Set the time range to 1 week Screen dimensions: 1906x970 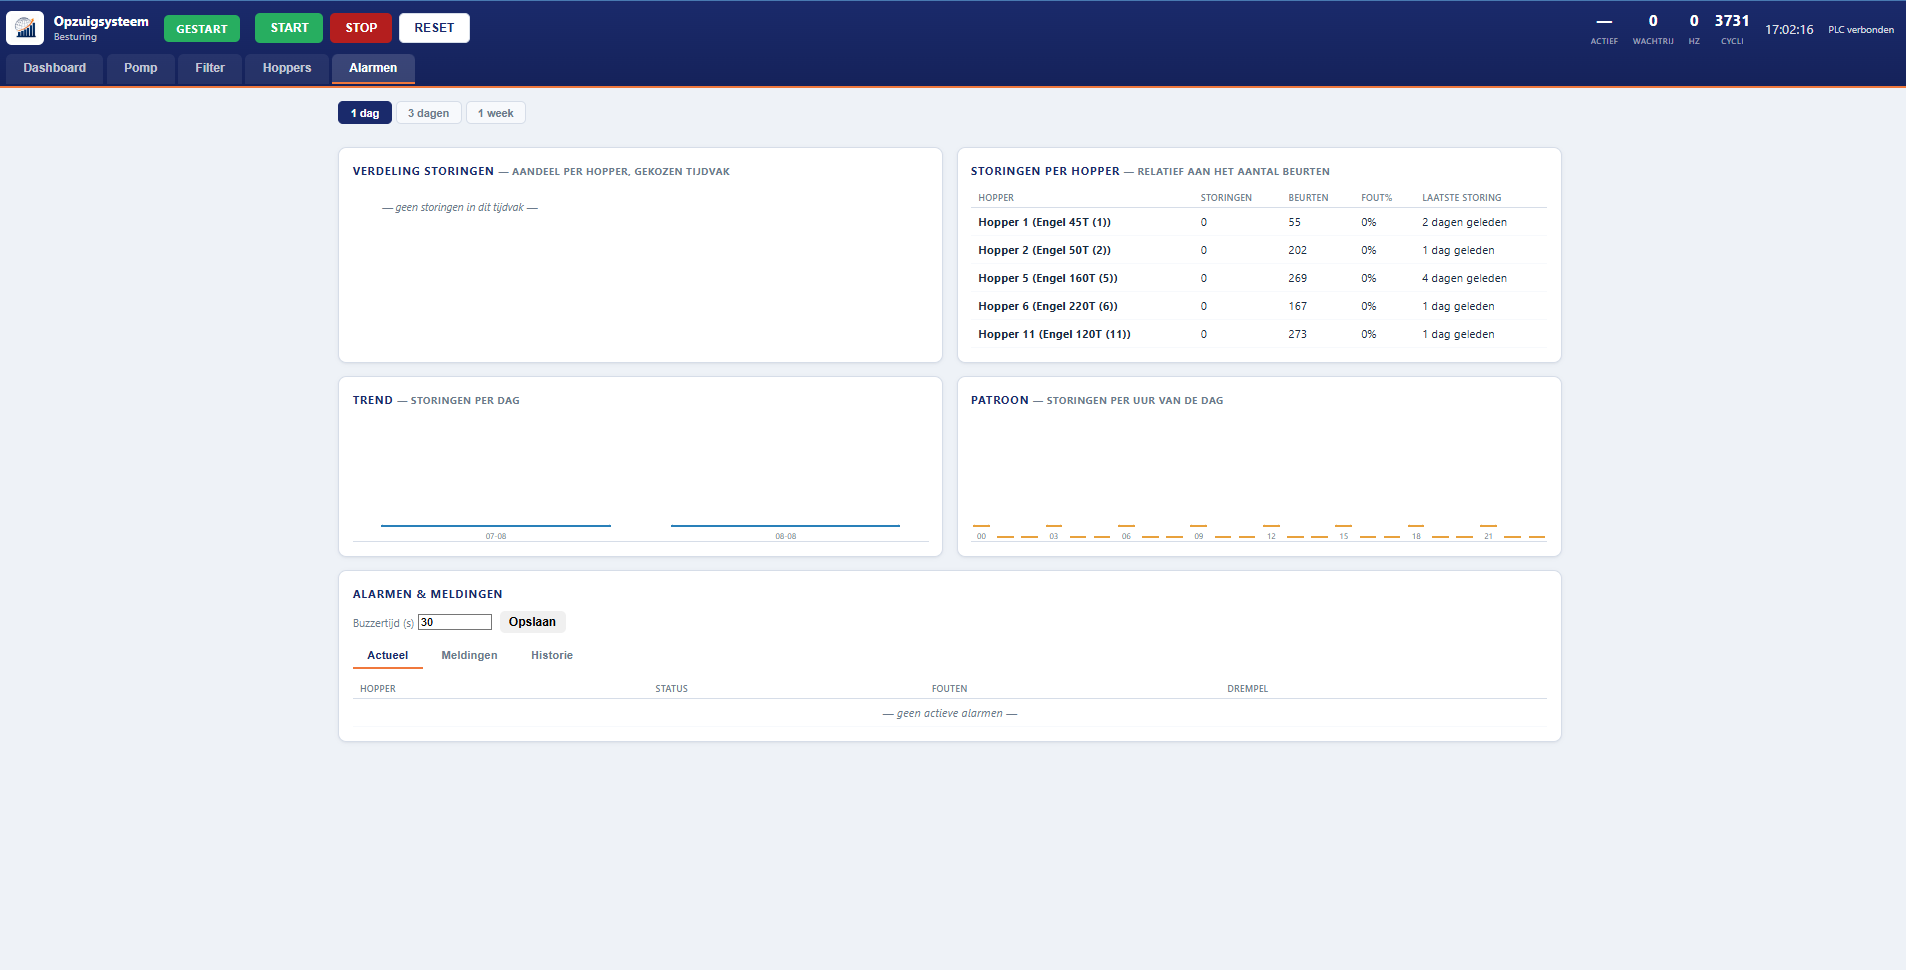tap(495, 113)
